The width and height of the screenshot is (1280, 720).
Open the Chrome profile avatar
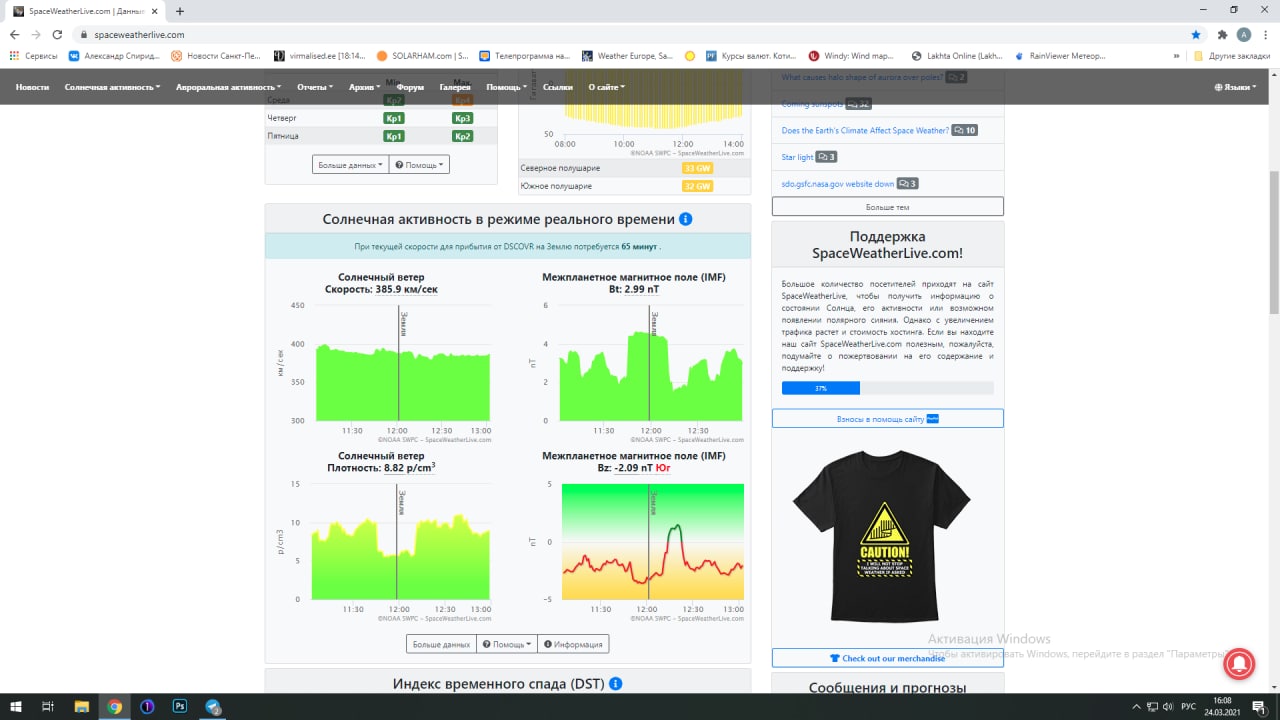1243,34
